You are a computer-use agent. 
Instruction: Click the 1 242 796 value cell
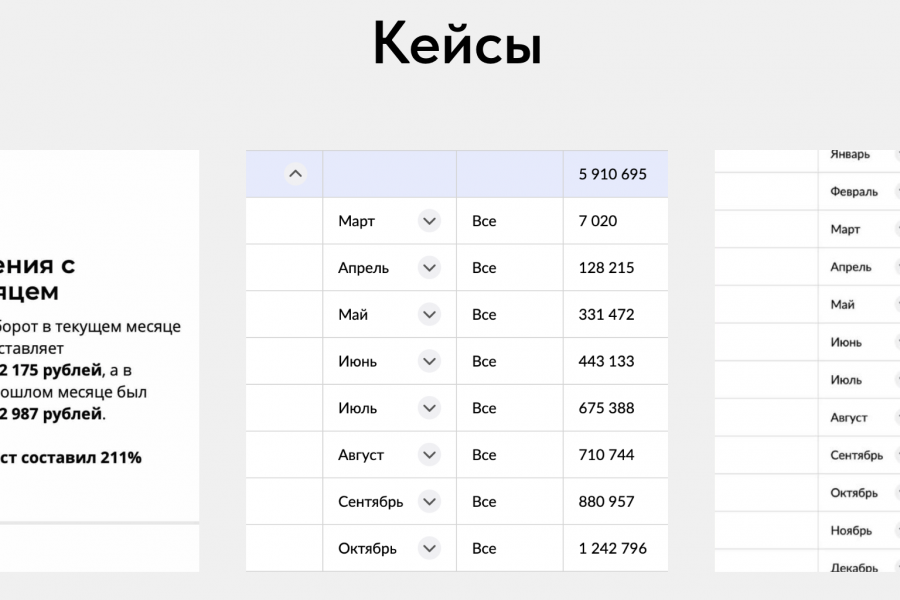(612, 548)
